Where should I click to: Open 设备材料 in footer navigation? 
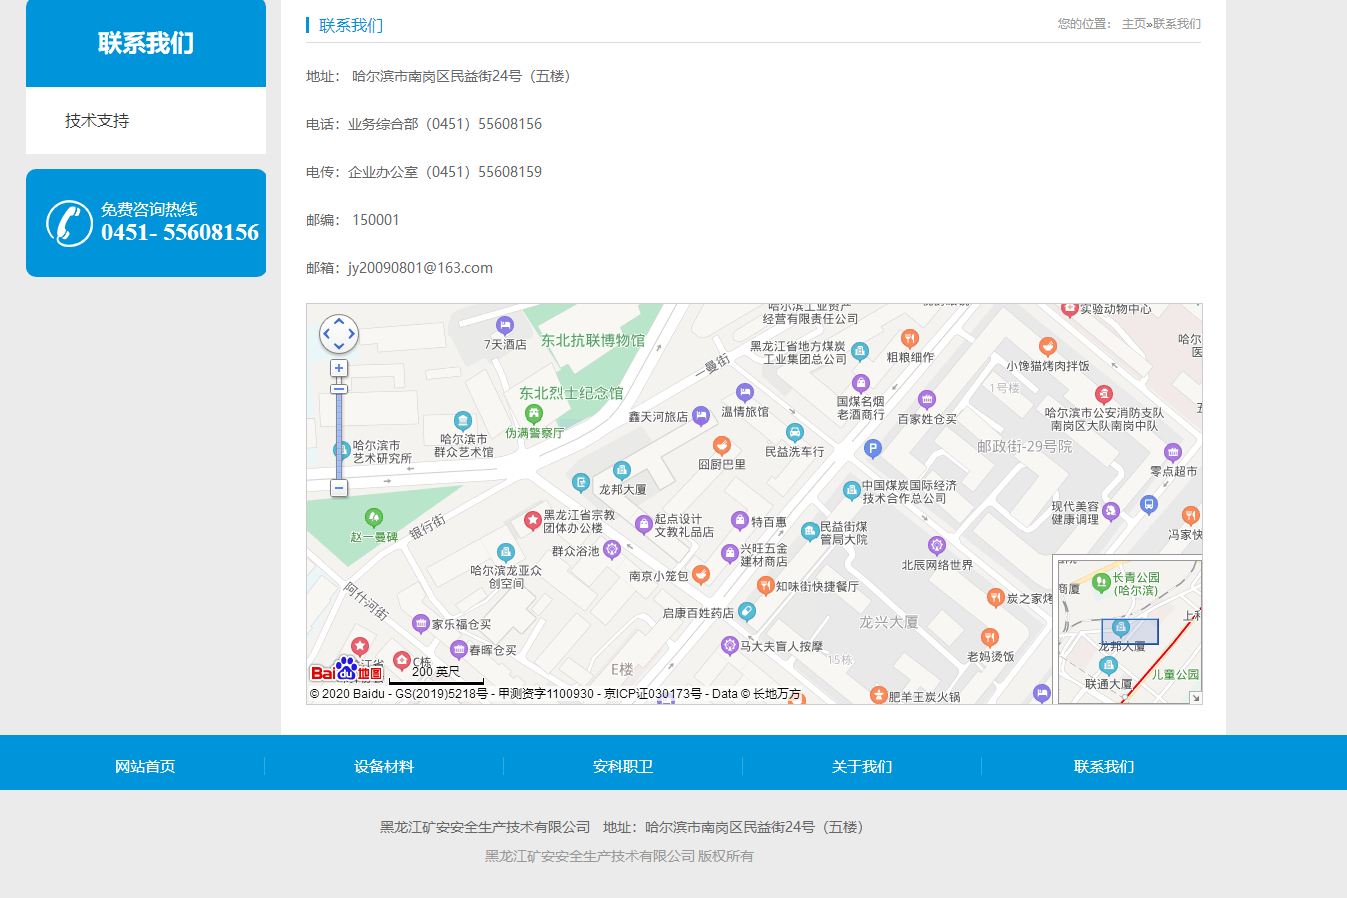(384, 767)
